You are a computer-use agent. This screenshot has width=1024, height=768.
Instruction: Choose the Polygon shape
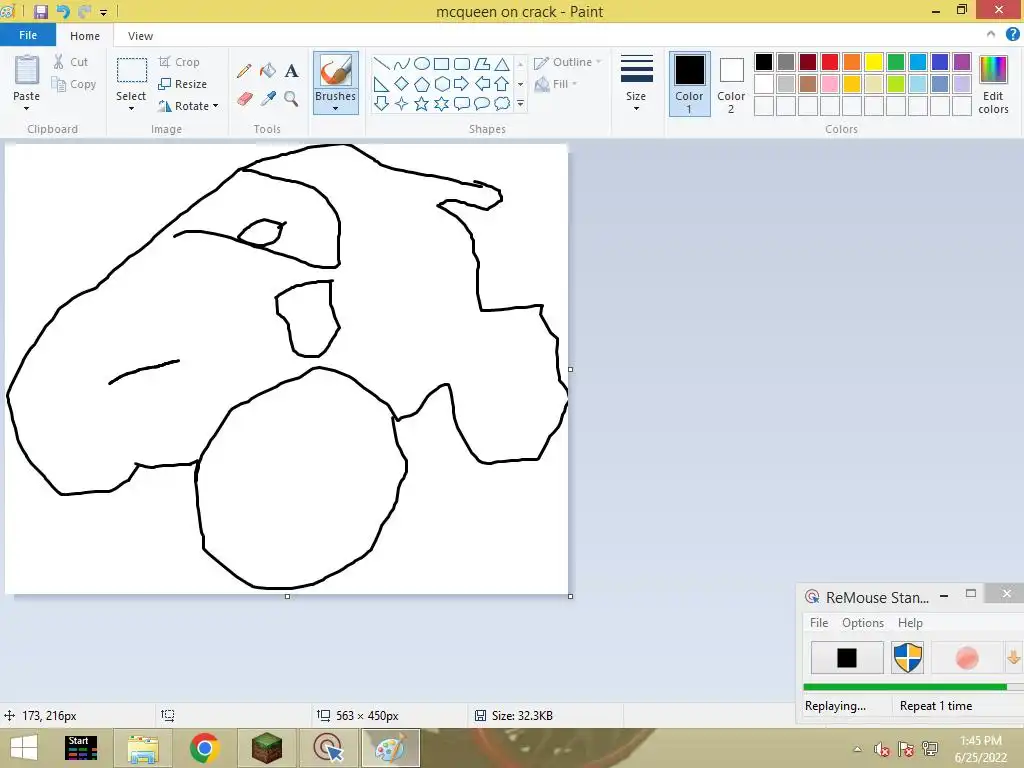pos(482,63)
